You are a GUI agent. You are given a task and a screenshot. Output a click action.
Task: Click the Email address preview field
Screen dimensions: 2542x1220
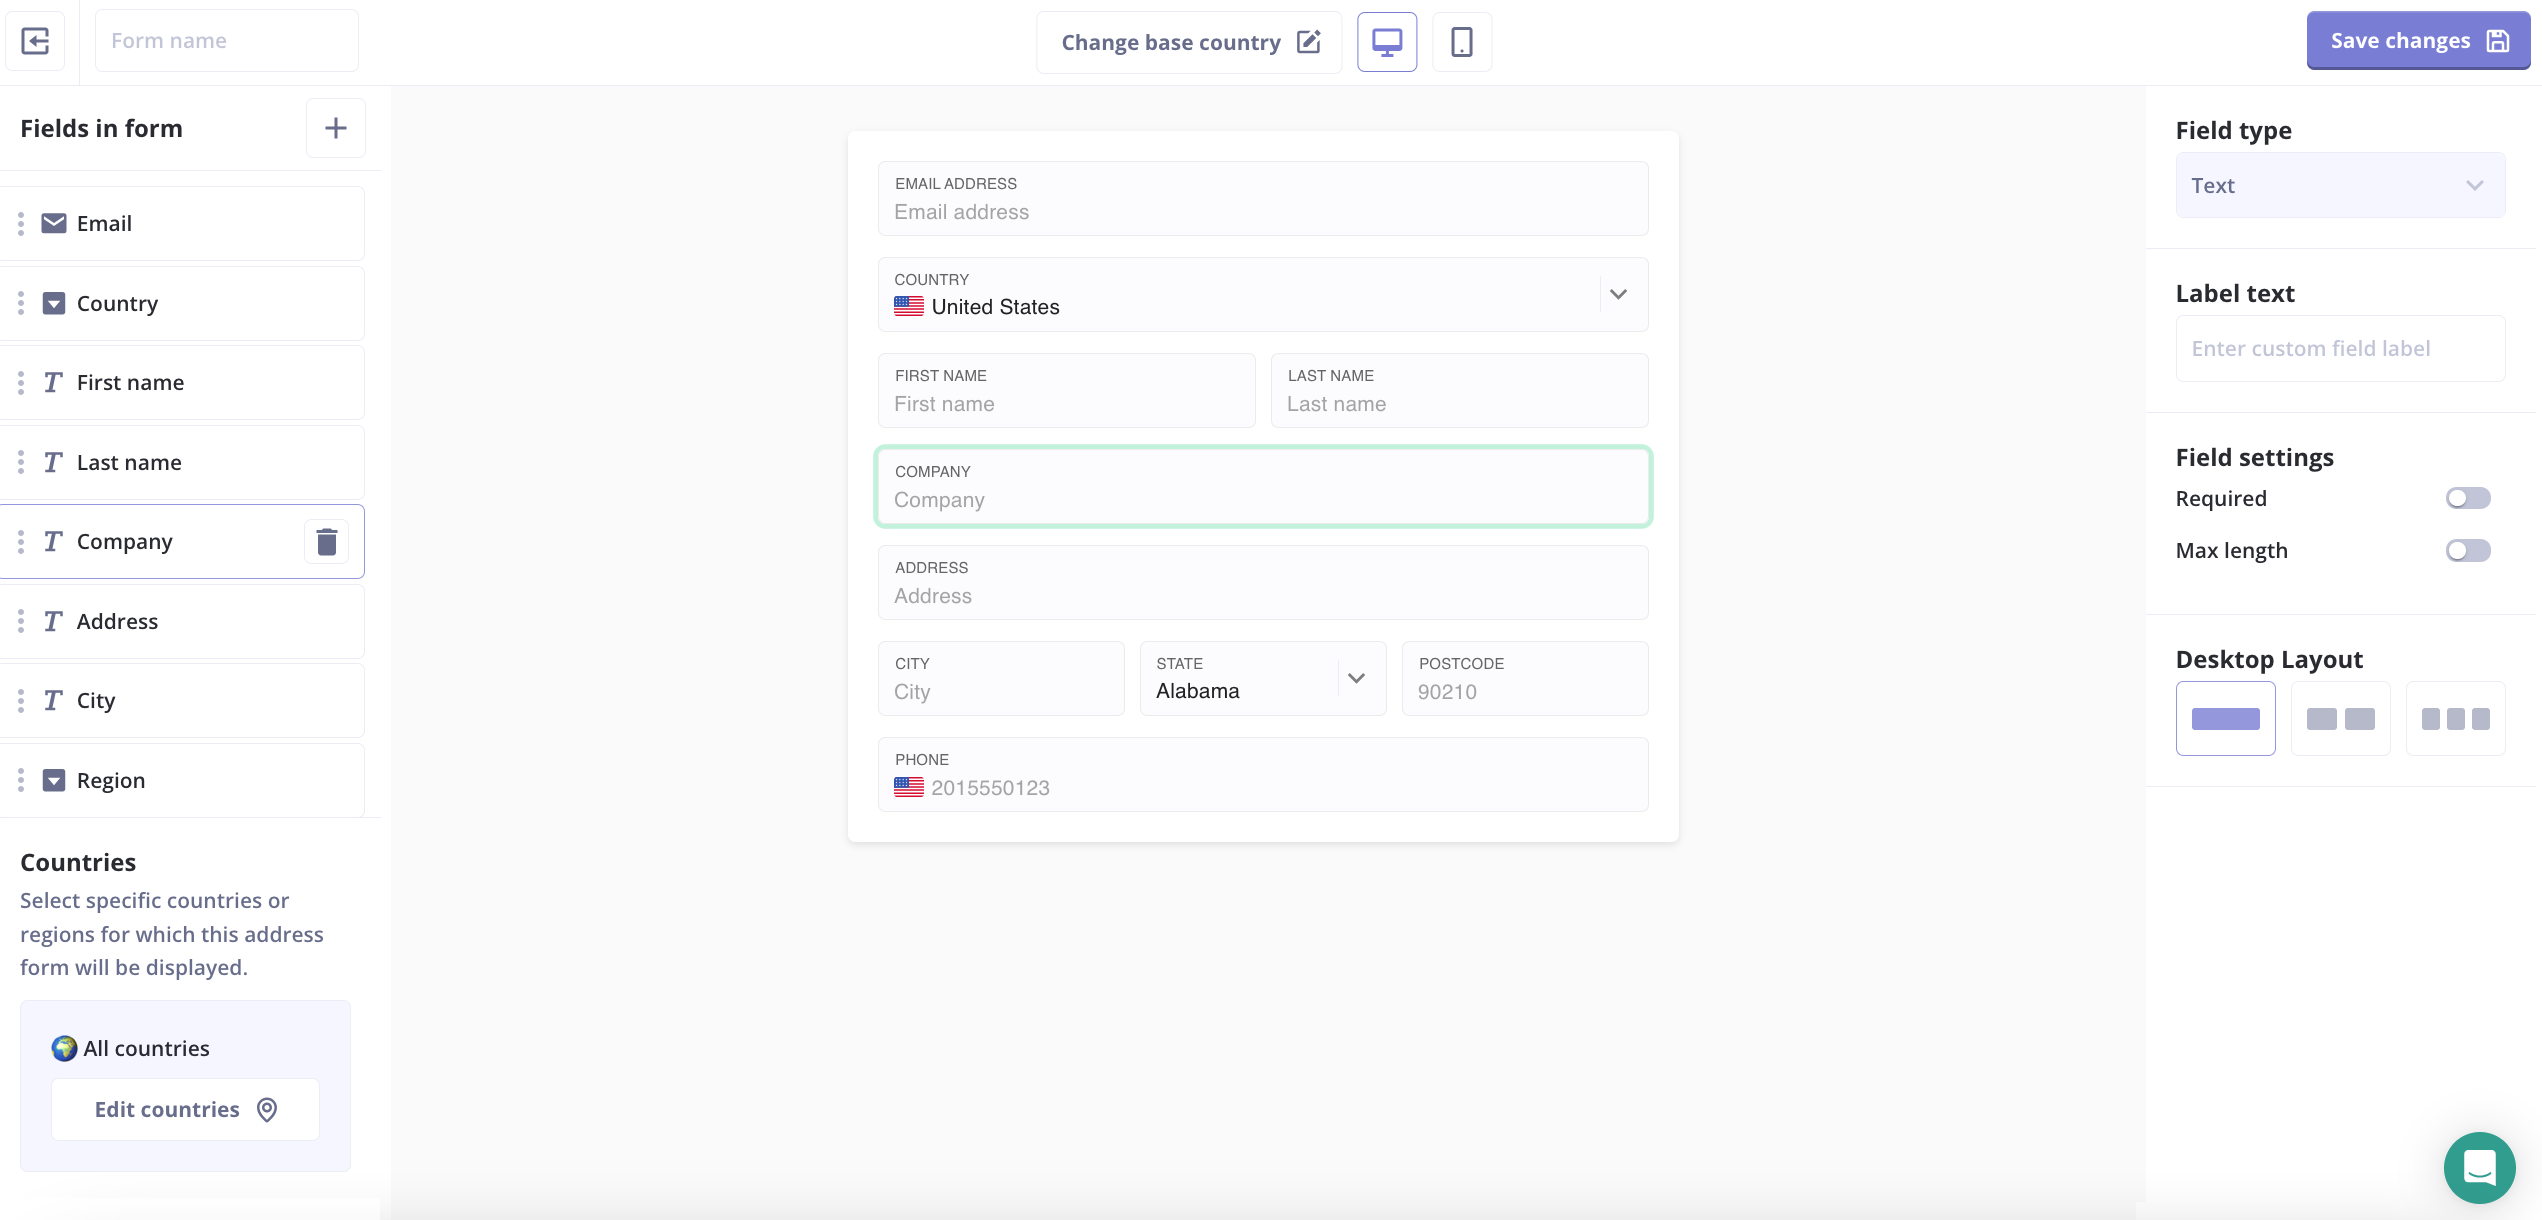tap(1263, 198)
